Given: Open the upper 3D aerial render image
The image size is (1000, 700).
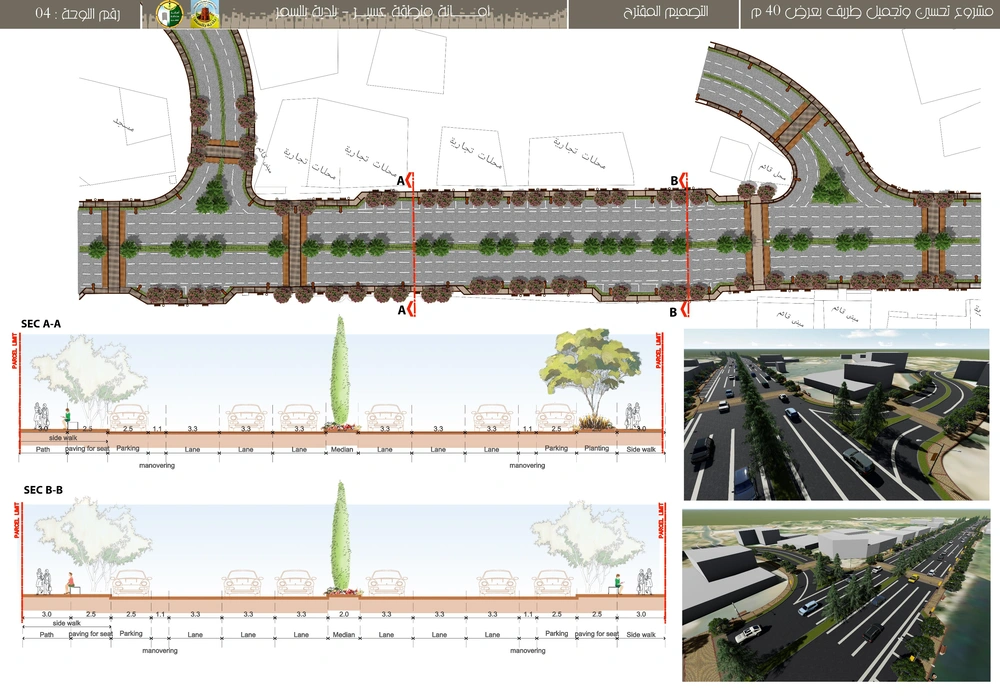Looking at the screenshot, I should tap(835, 414).
